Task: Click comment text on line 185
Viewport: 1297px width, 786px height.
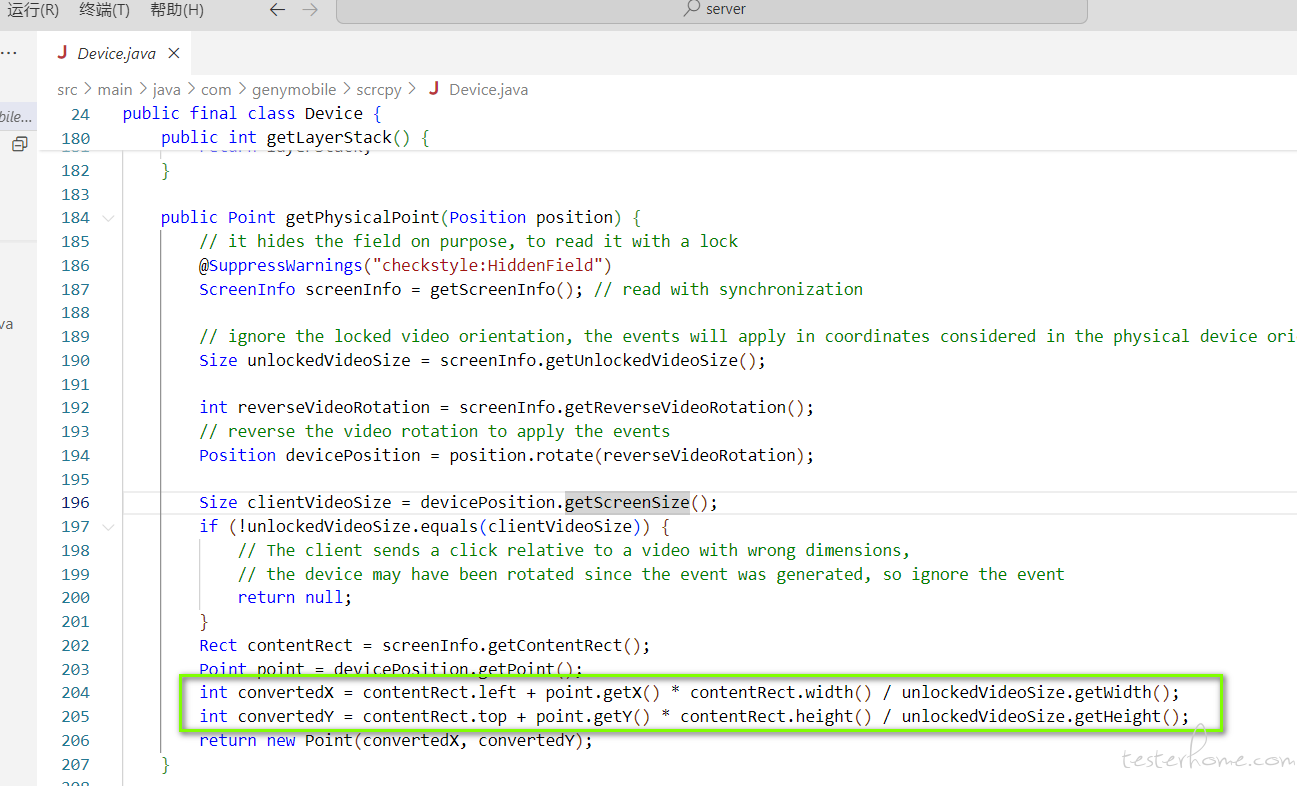Action: click(x=468, y=241)
